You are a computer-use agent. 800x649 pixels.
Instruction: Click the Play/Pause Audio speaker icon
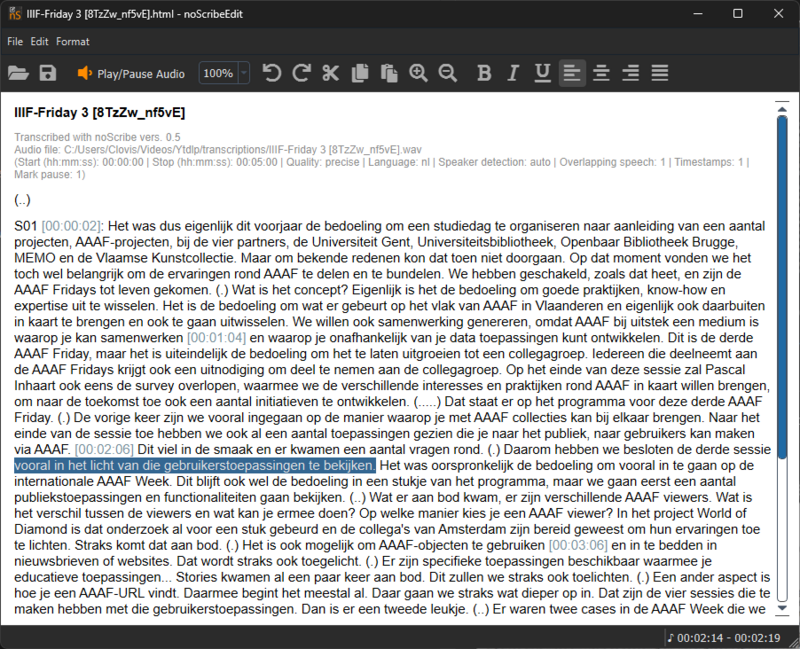pos(85,71)
